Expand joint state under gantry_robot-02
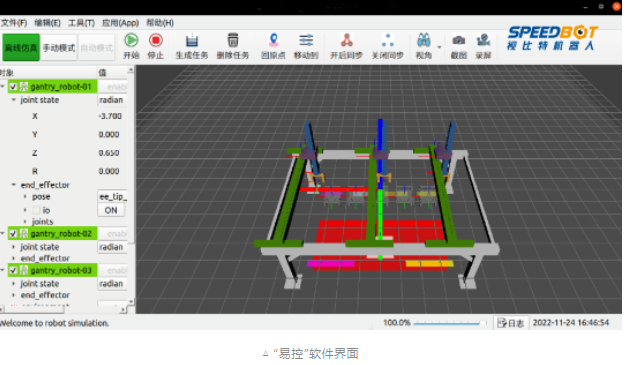The image size is (627, 365). click(x=14, y=247)
